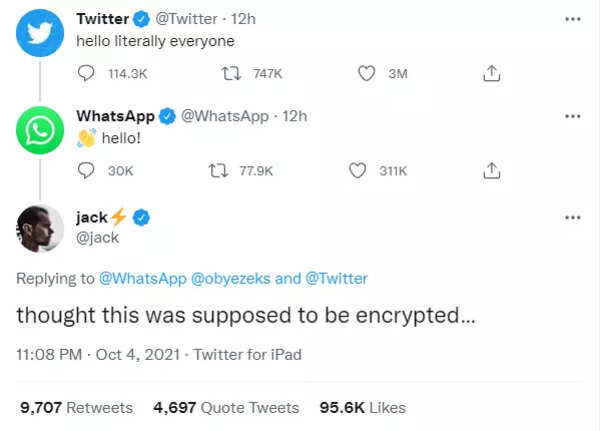Open more options on Twitter's tweet
The height and width of the screenshot is (431, 600).
[x=572, y=20]
